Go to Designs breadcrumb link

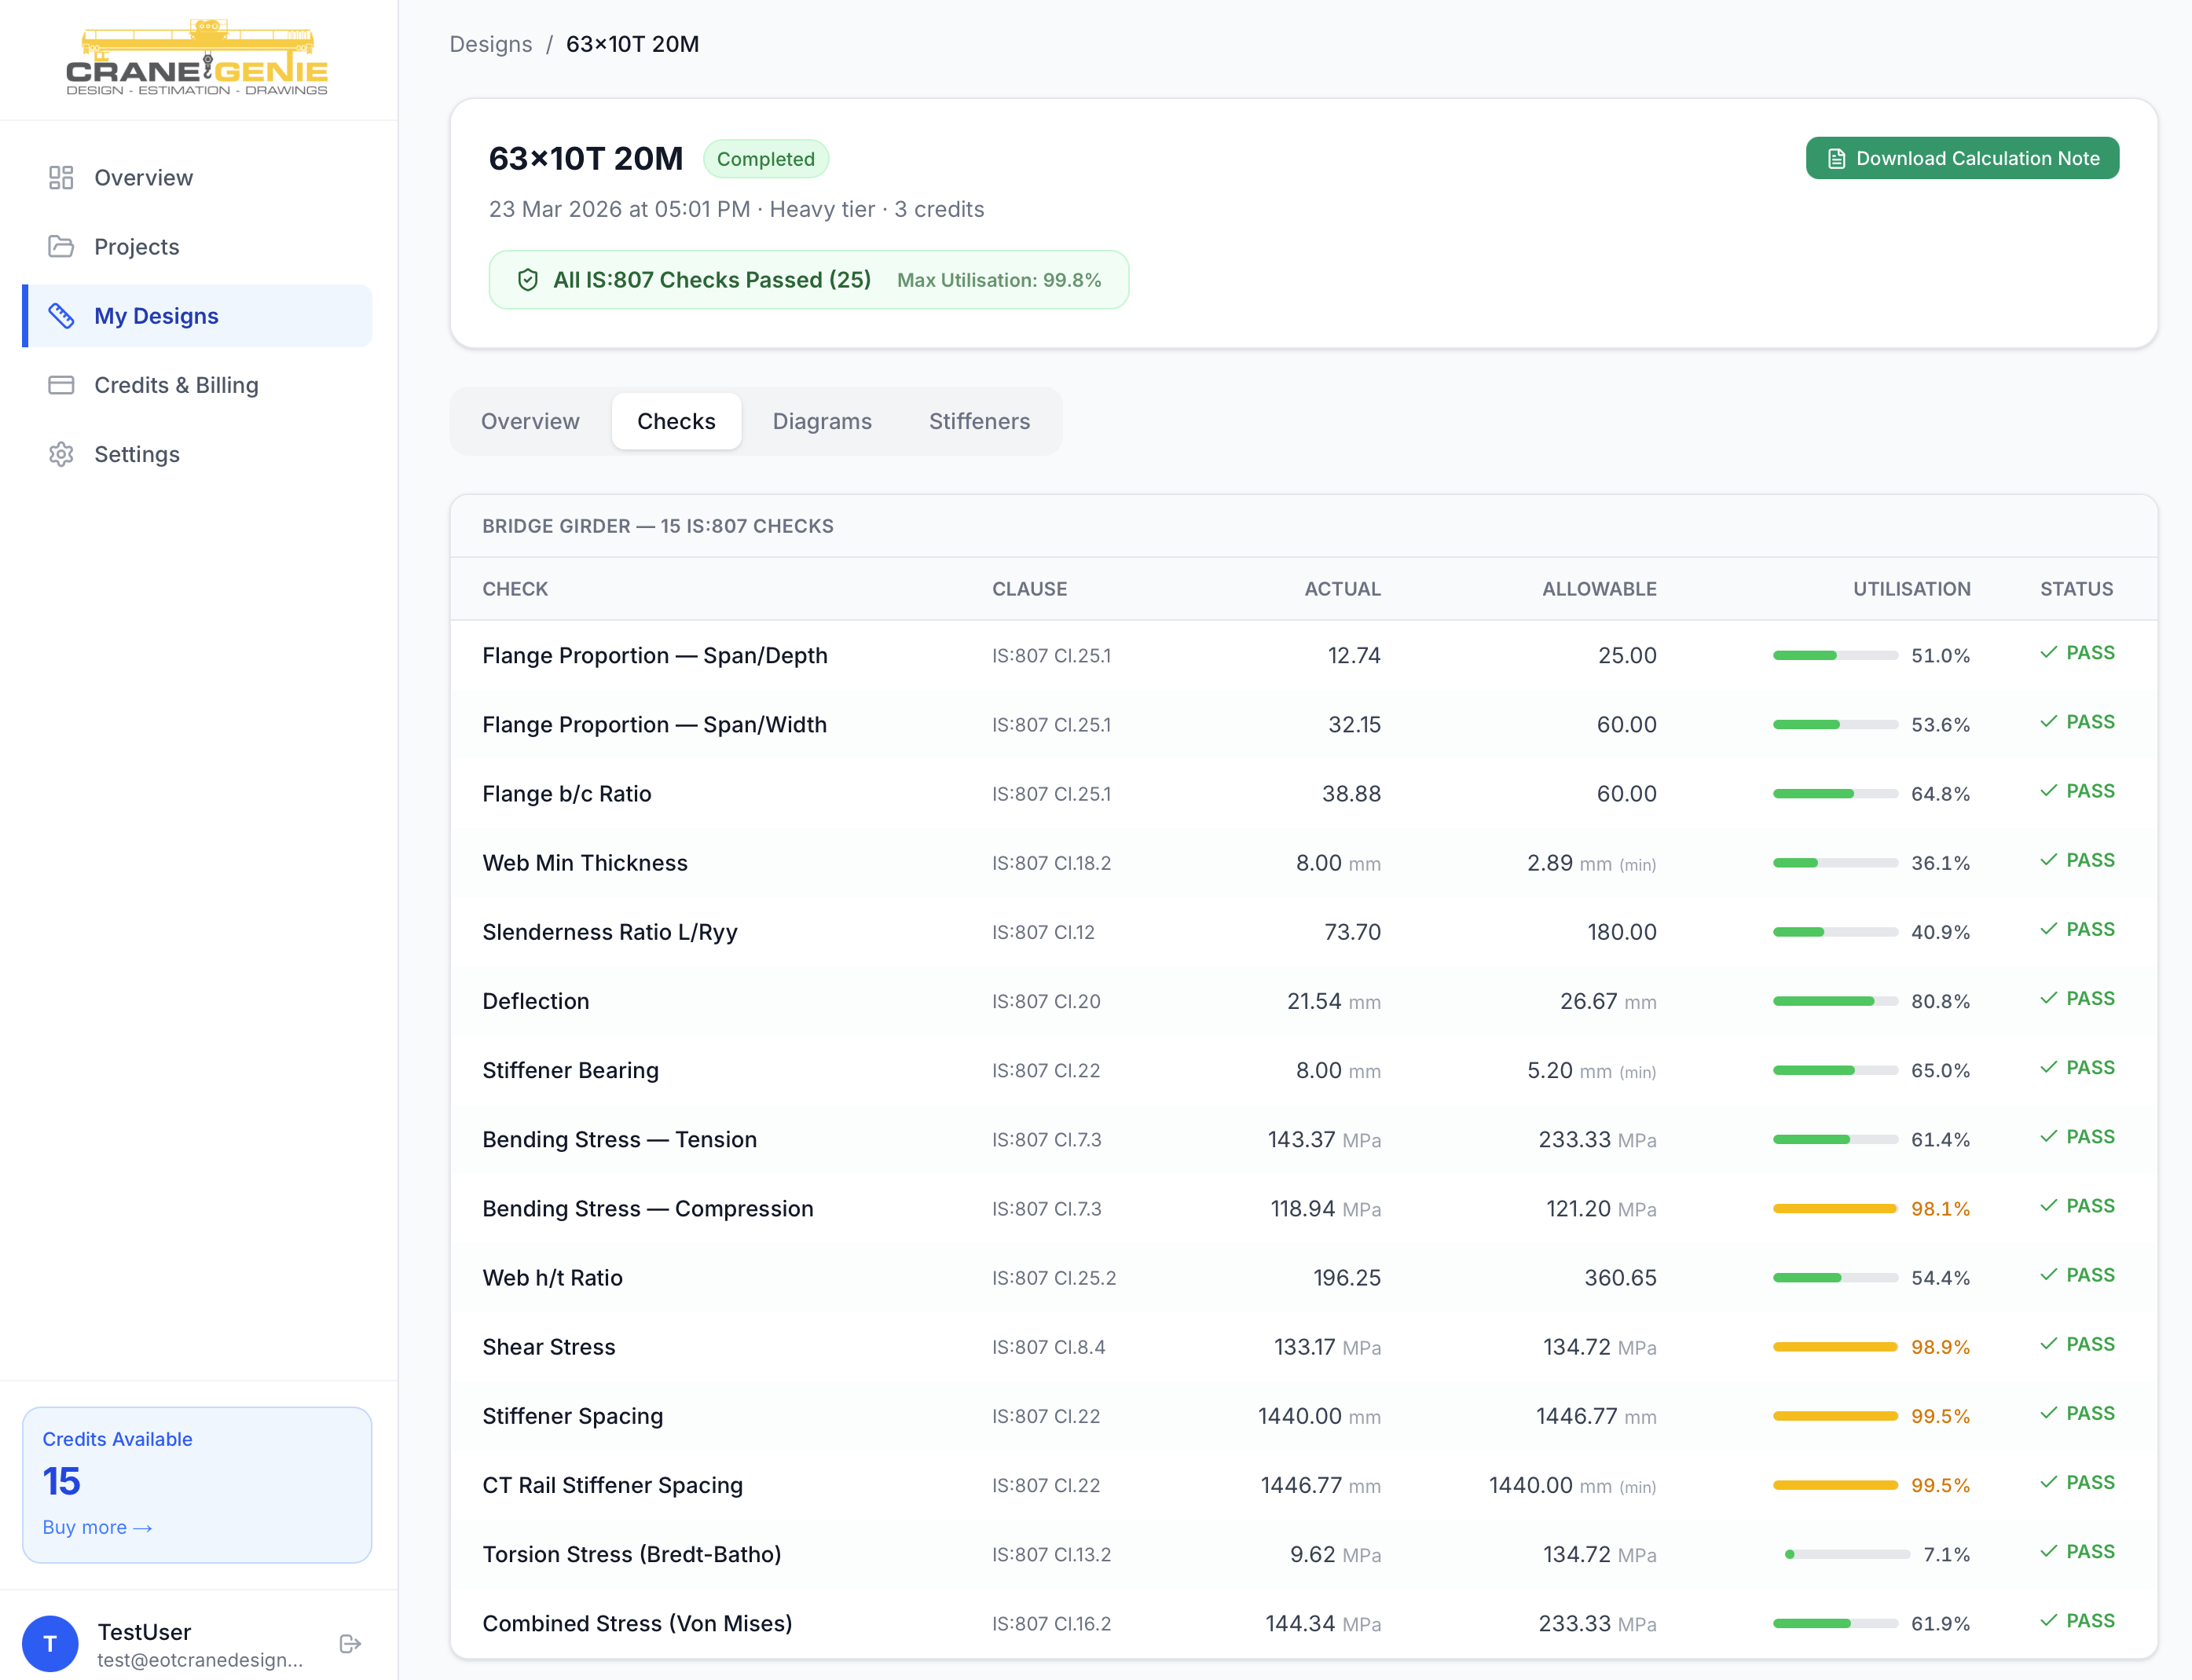tap(490, 44)
